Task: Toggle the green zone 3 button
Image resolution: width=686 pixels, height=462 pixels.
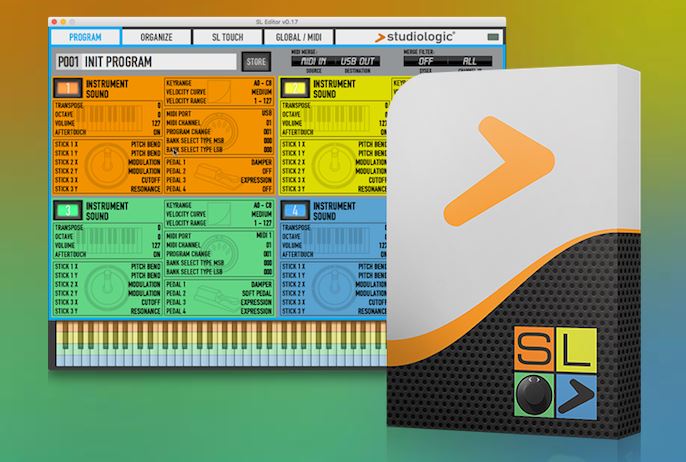Action: (68, 210)
